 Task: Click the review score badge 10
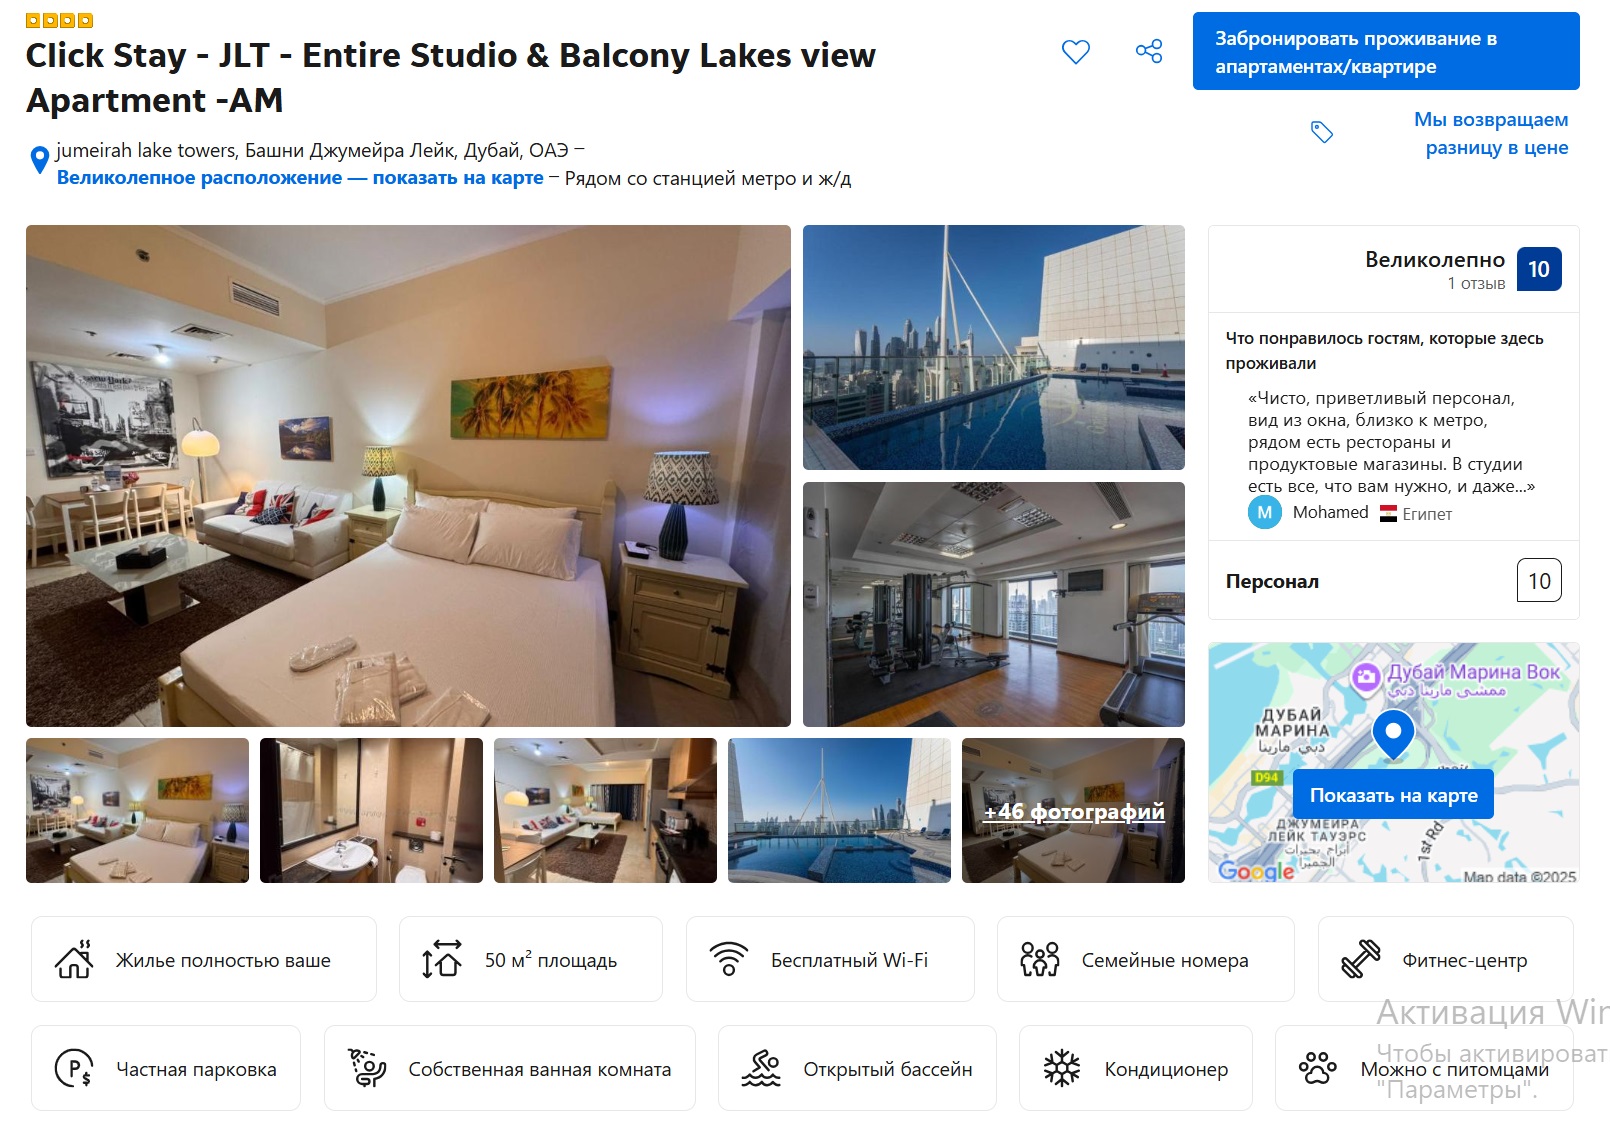pyautogui.click(x=1539, y=269)
